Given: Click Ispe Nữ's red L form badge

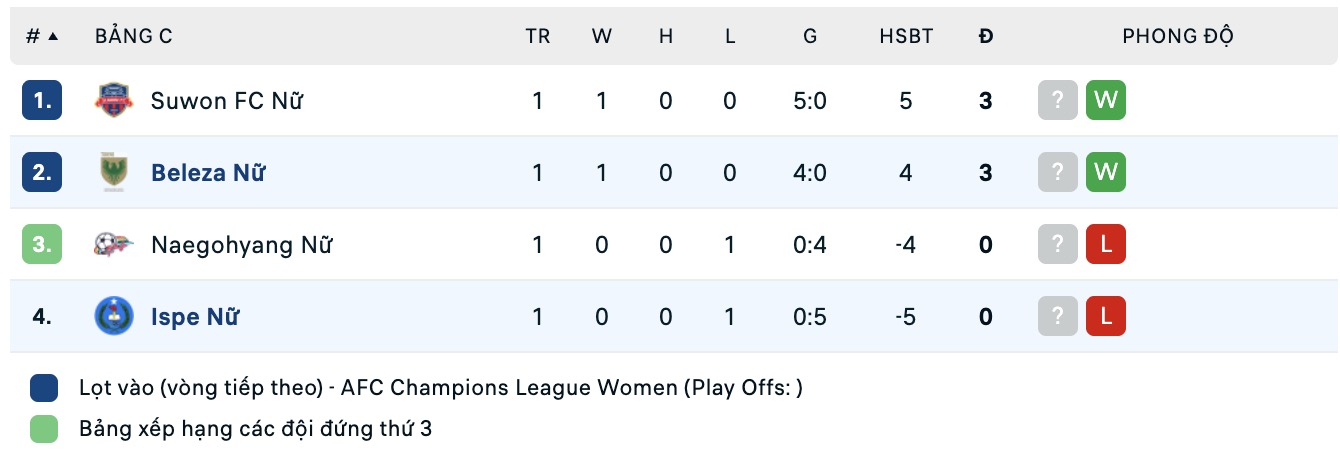Looking at the screenshot, I should click(x=1105, y=317).
